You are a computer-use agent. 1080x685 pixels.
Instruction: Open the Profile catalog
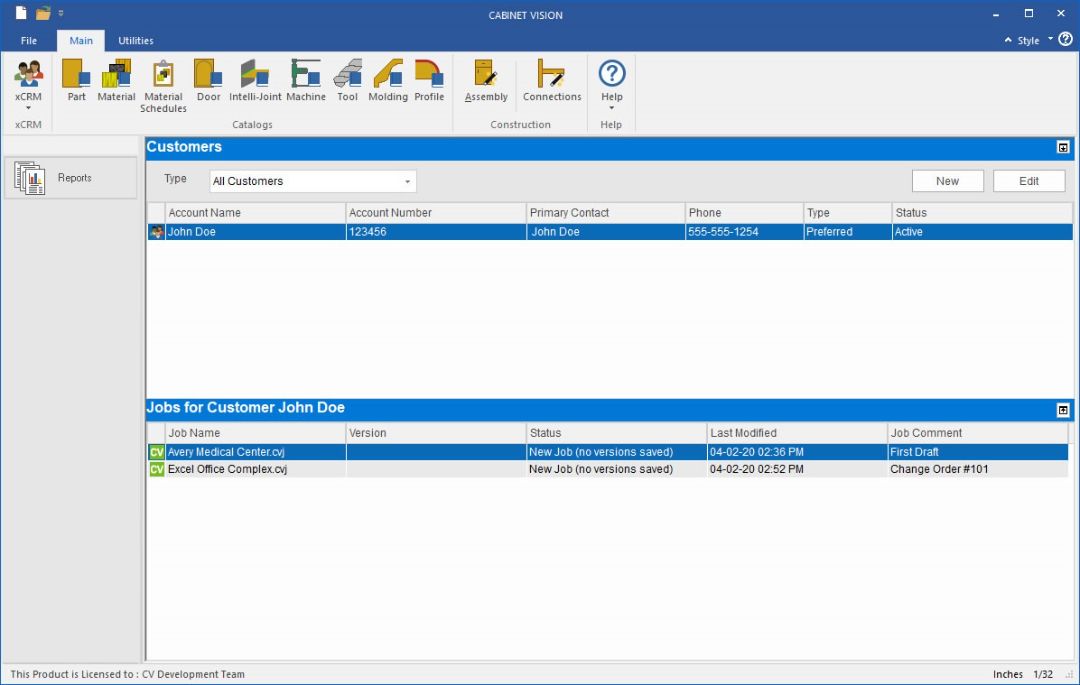(x=429, y=81)
